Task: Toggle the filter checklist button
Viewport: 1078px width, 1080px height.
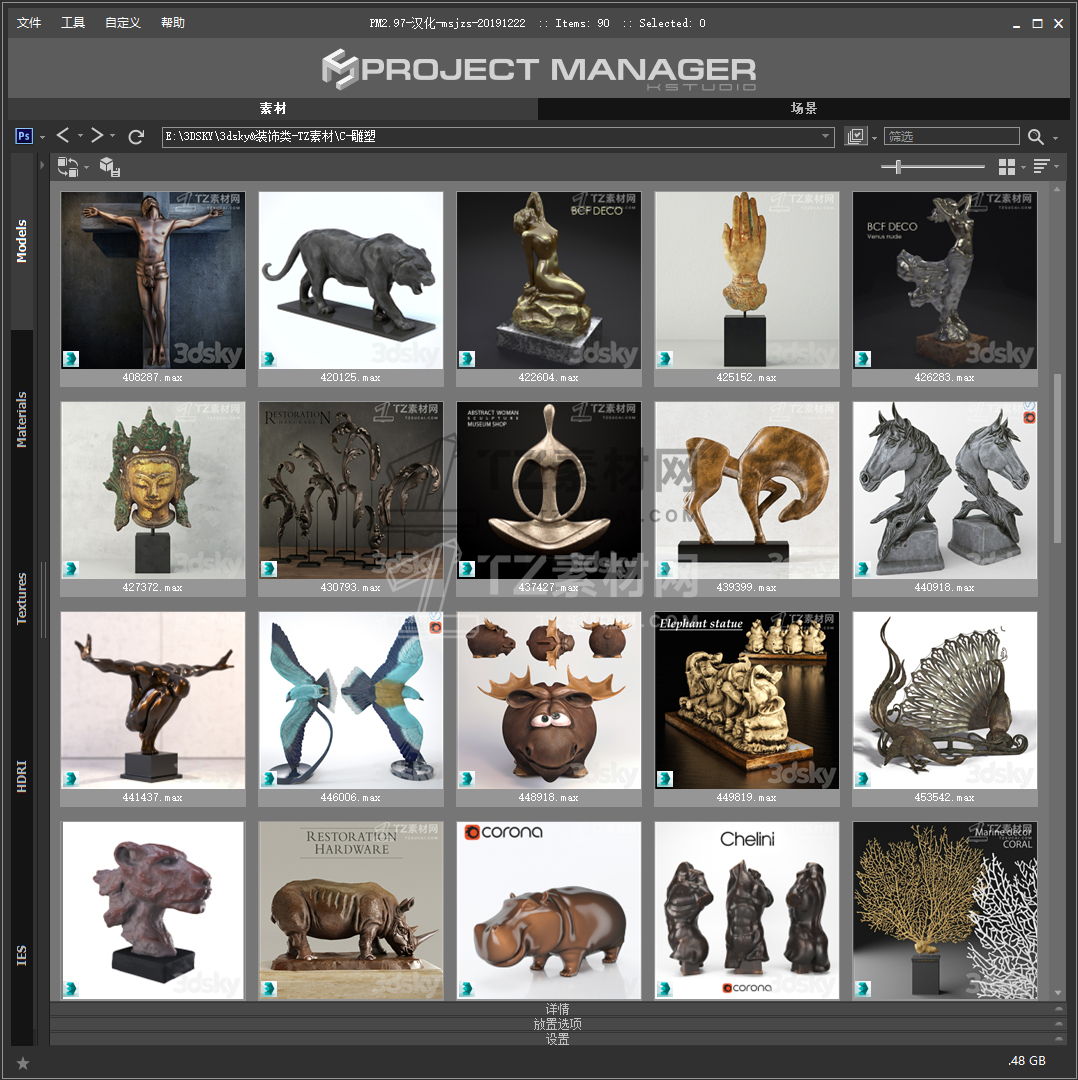Action: 855,137
